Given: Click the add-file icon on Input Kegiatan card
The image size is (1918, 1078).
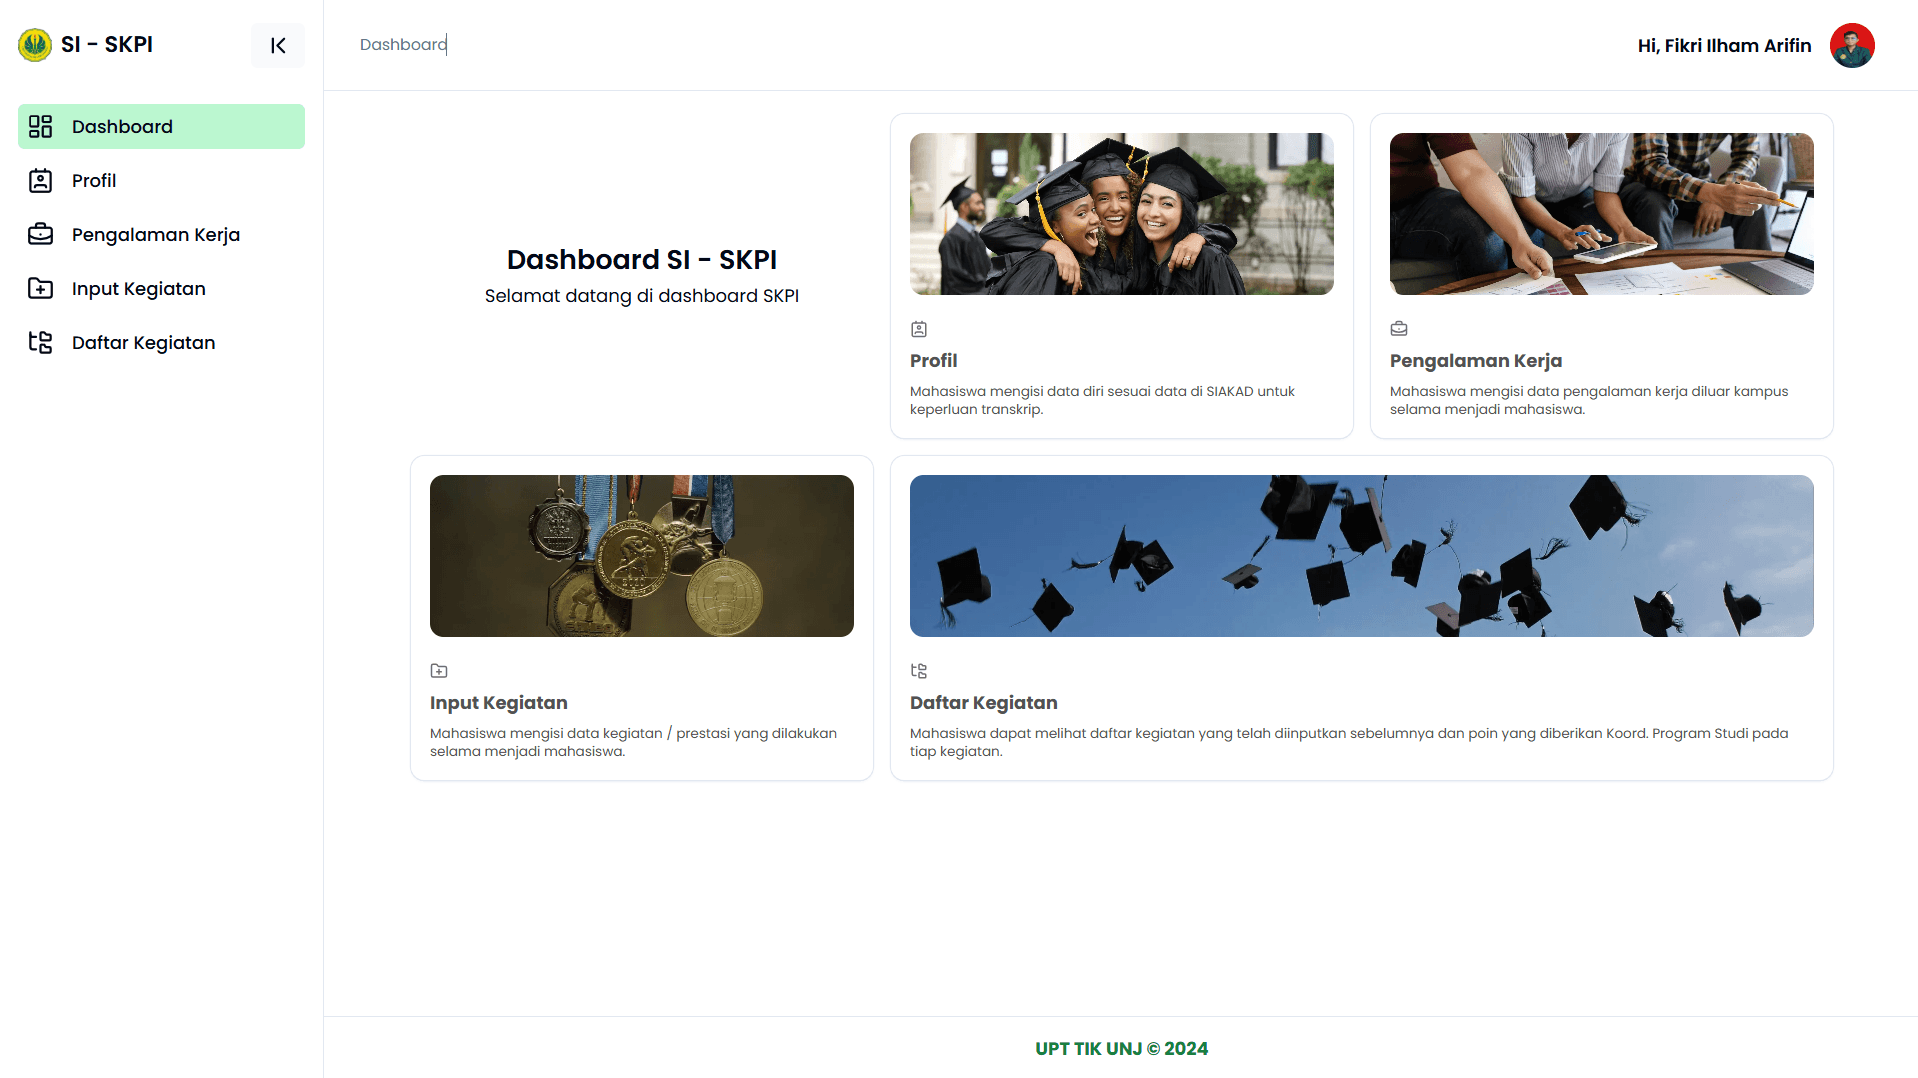Looking at the screenshot, I should (439, 670).
